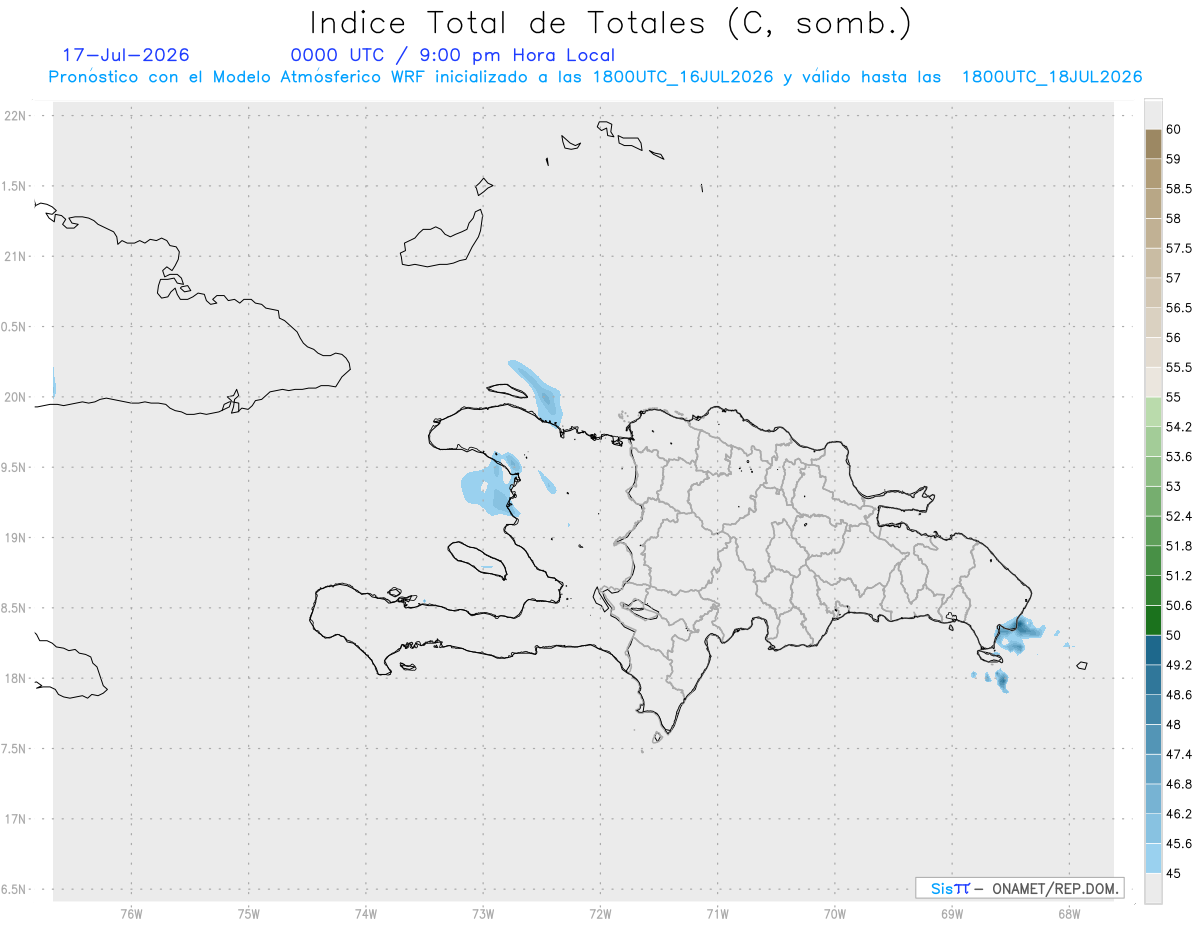Click the "73W" longitude label
The image size is (1200, 927).
483,913
